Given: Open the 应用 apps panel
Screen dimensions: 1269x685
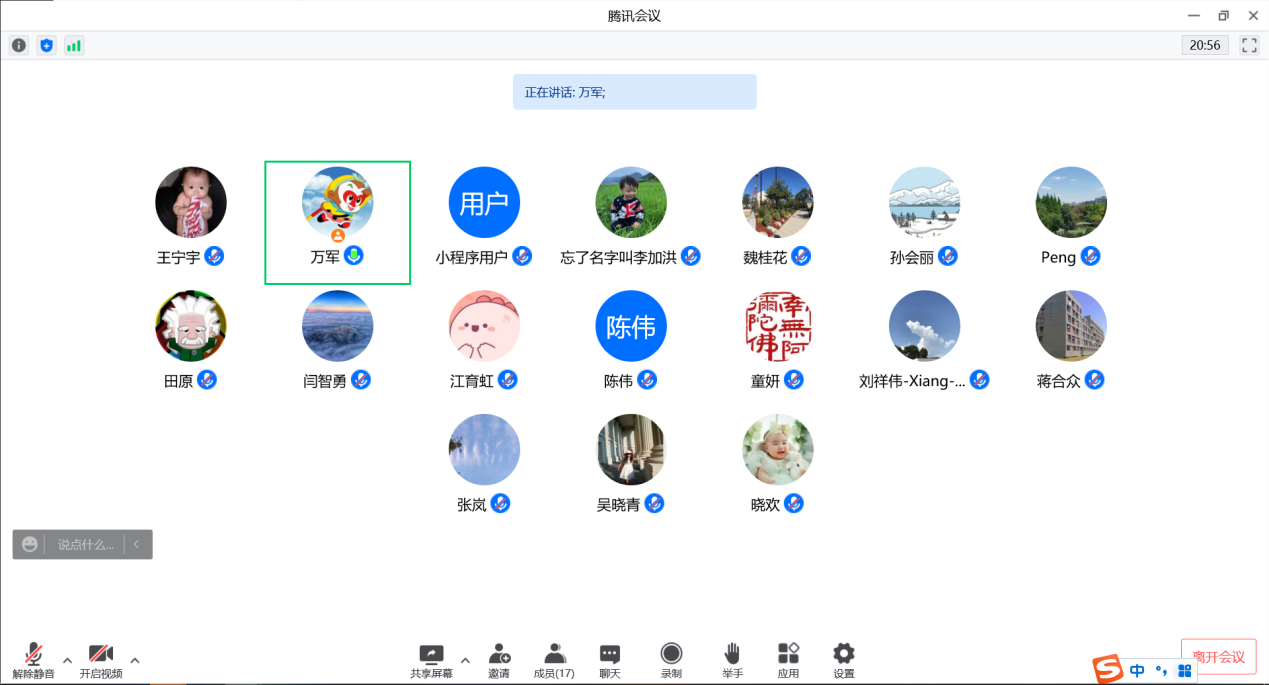Looking at the screenshot, I should (x=788, y=660).
